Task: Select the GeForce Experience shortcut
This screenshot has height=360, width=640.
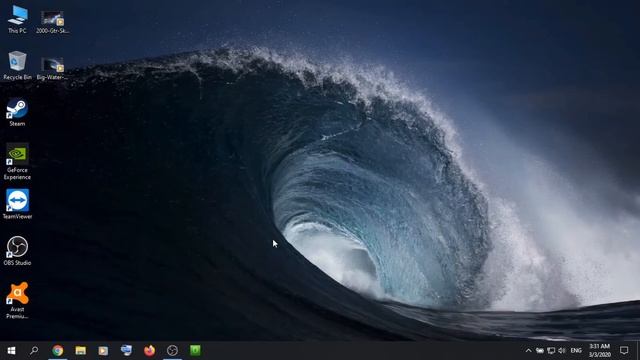Action: click(17, 161)
